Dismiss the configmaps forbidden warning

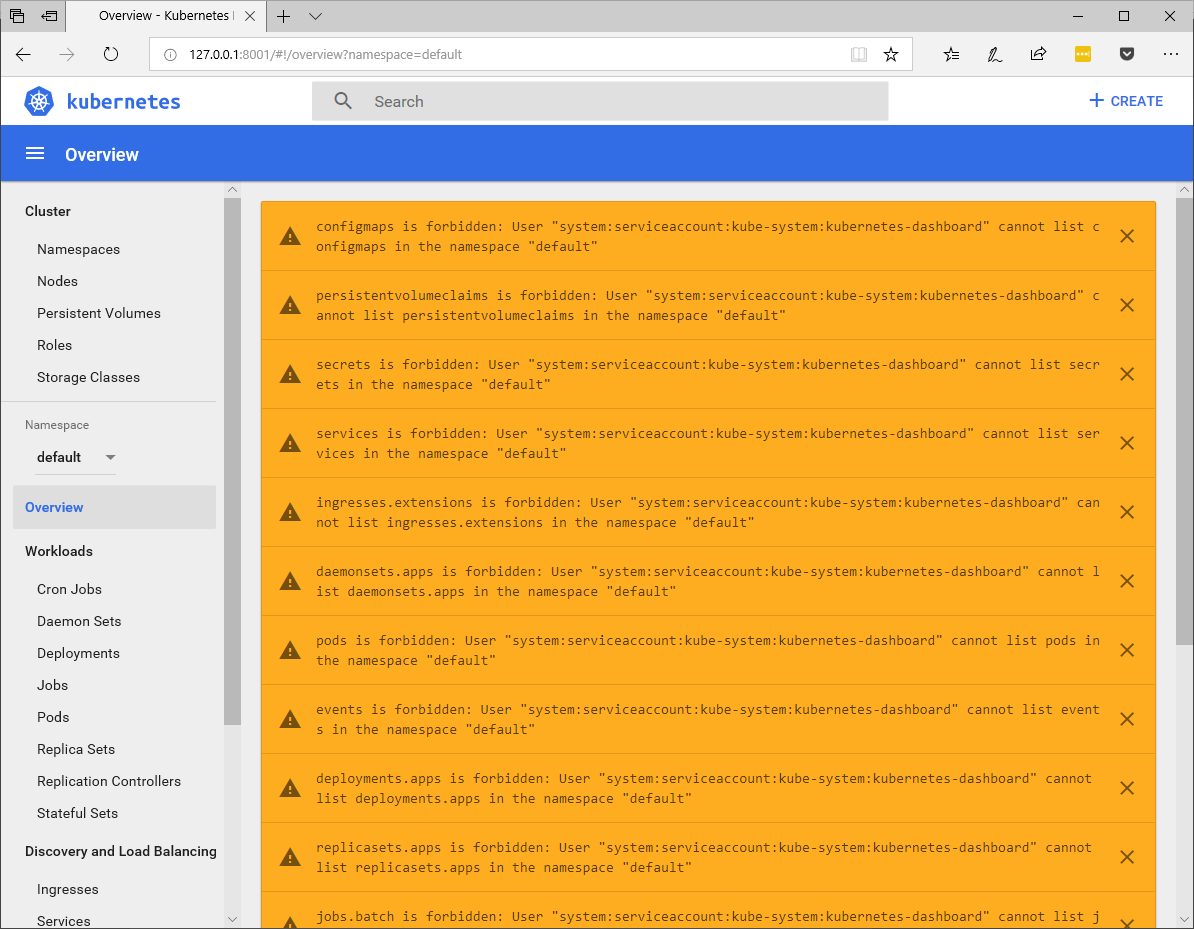click(1127, 236)
